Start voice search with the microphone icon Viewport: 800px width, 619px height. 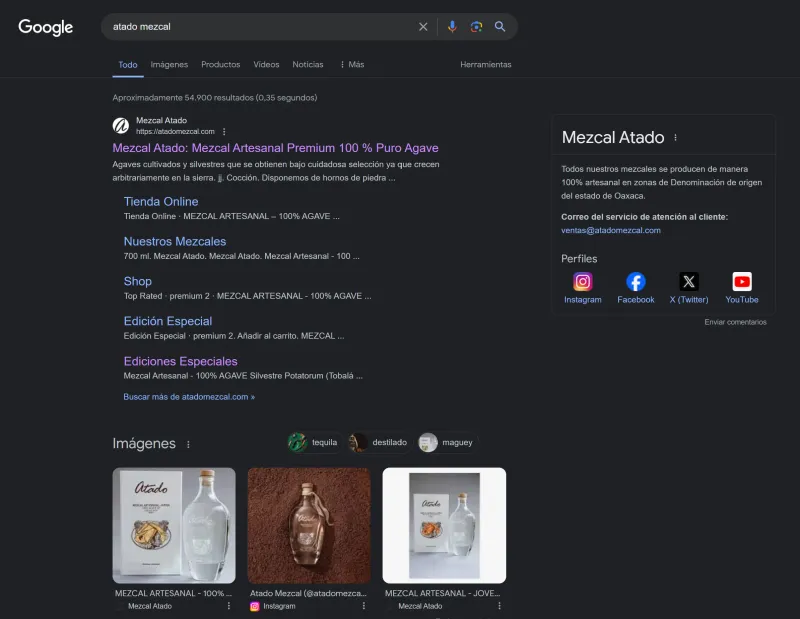tap(452, 27)
